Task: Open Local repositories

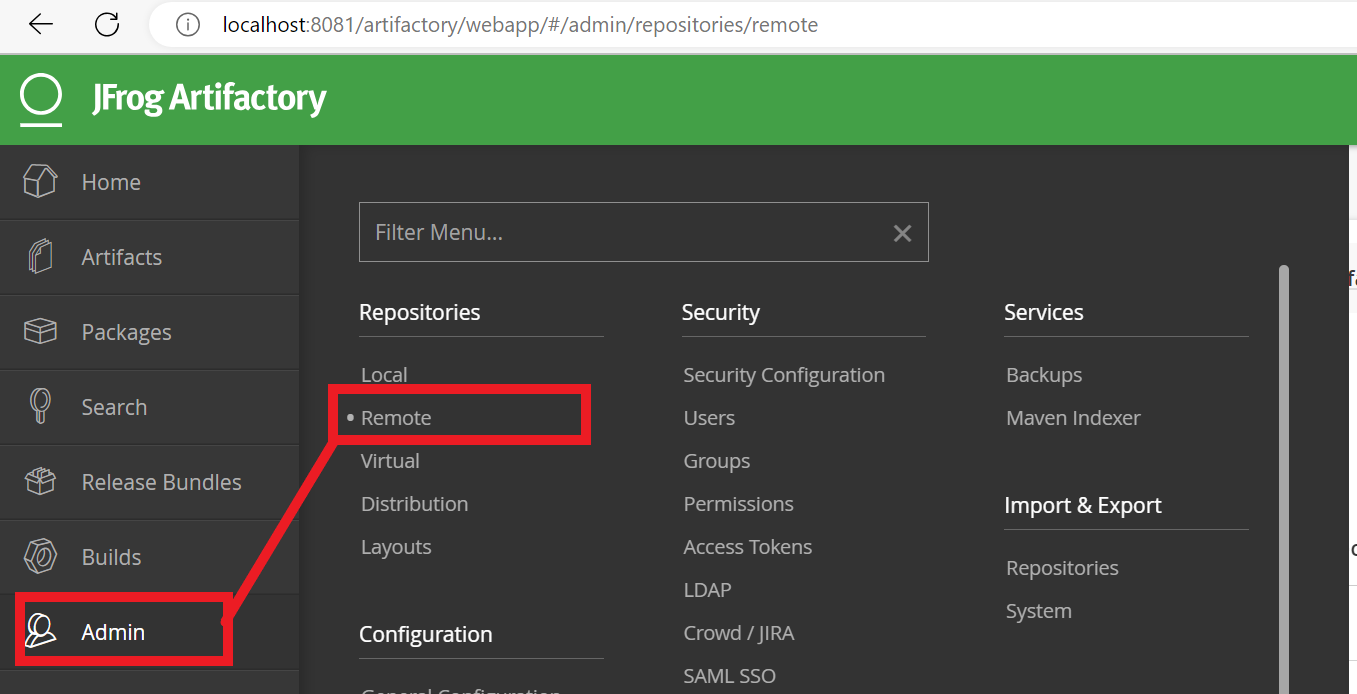Action: coord(384,375)
